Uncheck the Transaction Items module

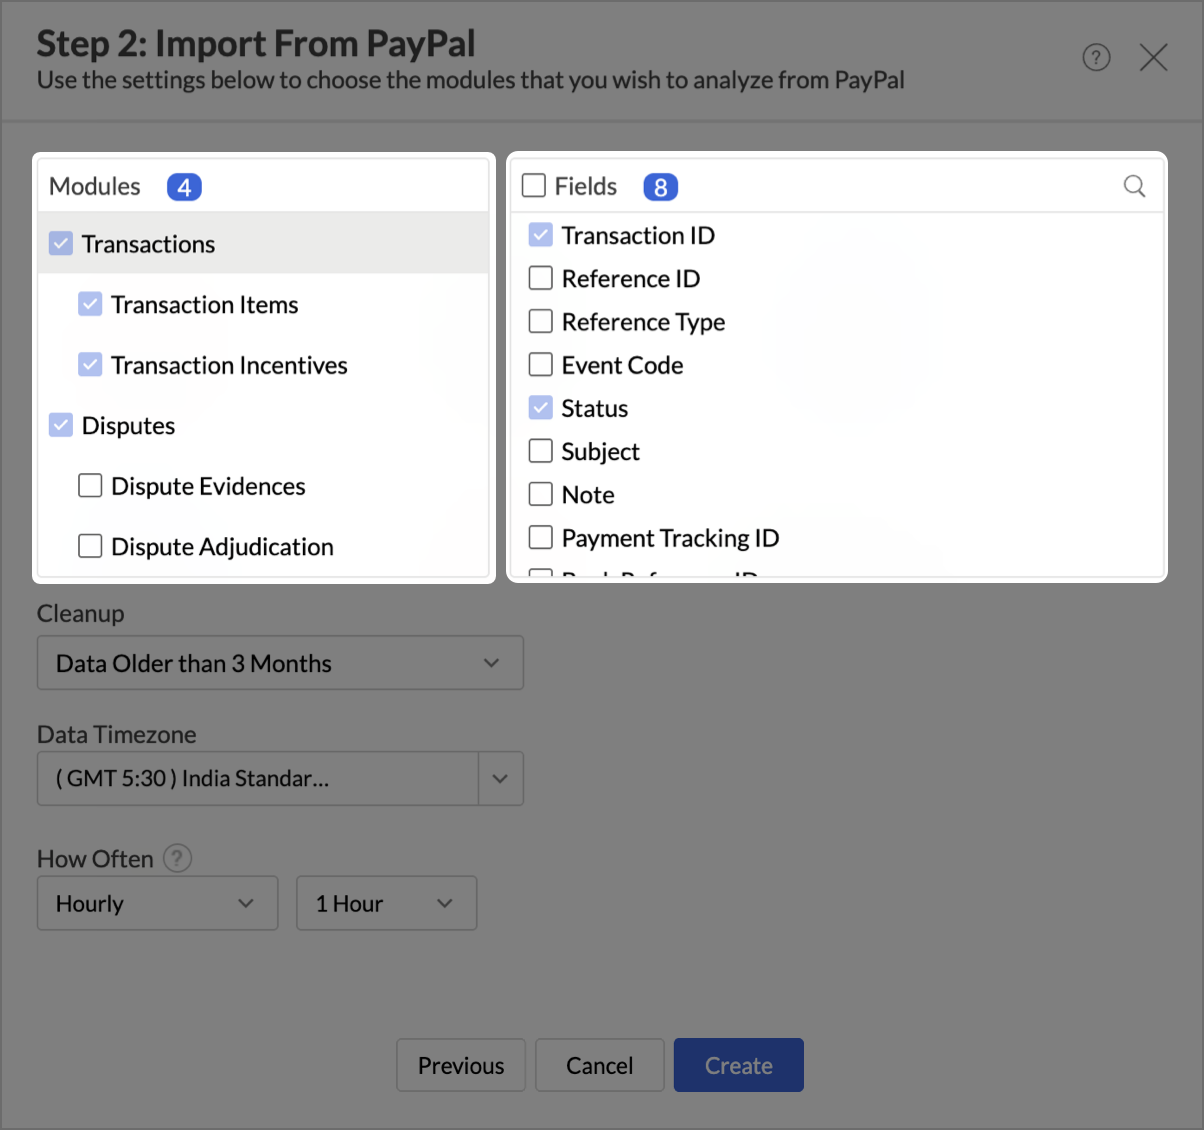point(91,305)
